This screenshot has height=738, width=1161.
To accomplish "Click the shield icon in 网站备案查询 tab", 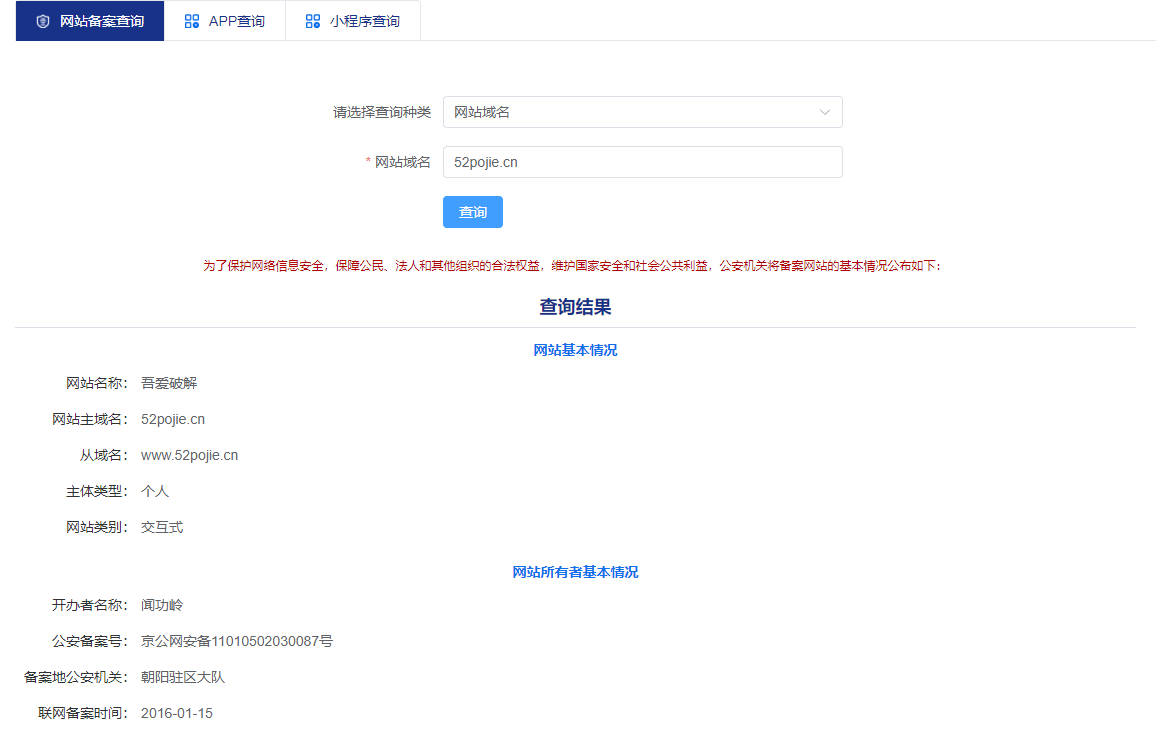I will tap(43, 21).
